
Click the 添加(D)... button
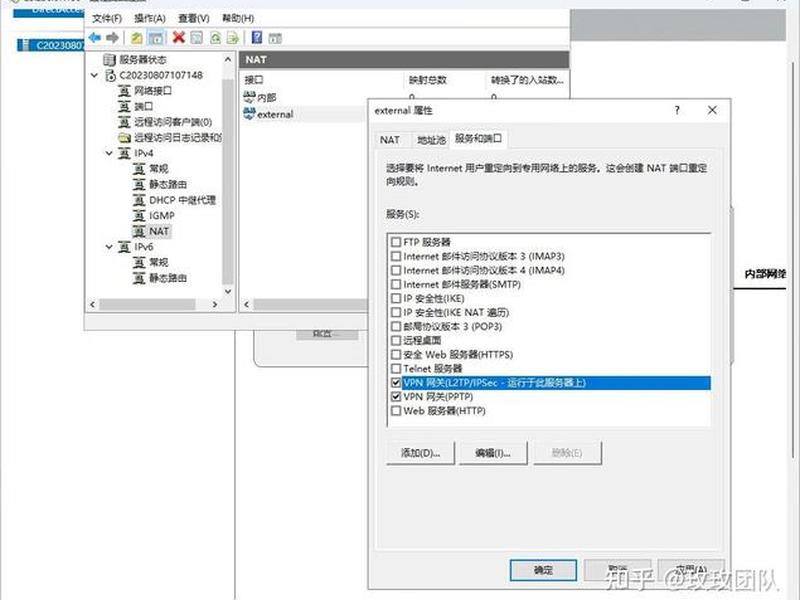(420, 453)
